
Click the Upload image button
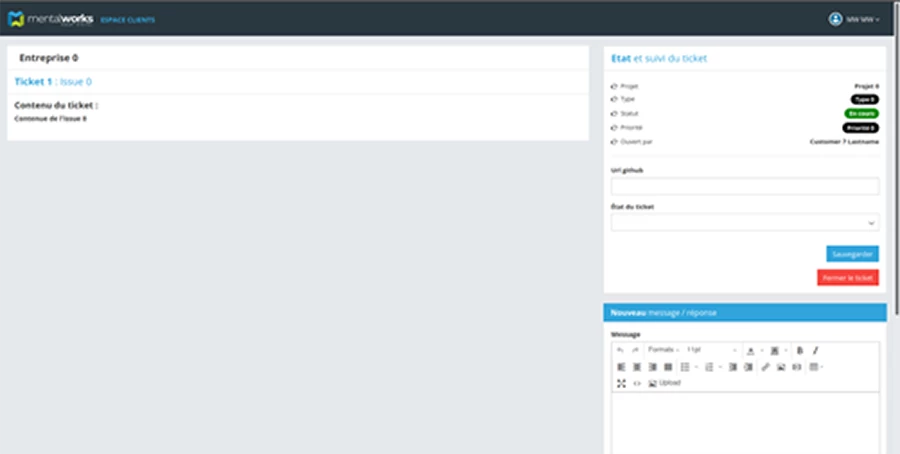tap(665, 383)
